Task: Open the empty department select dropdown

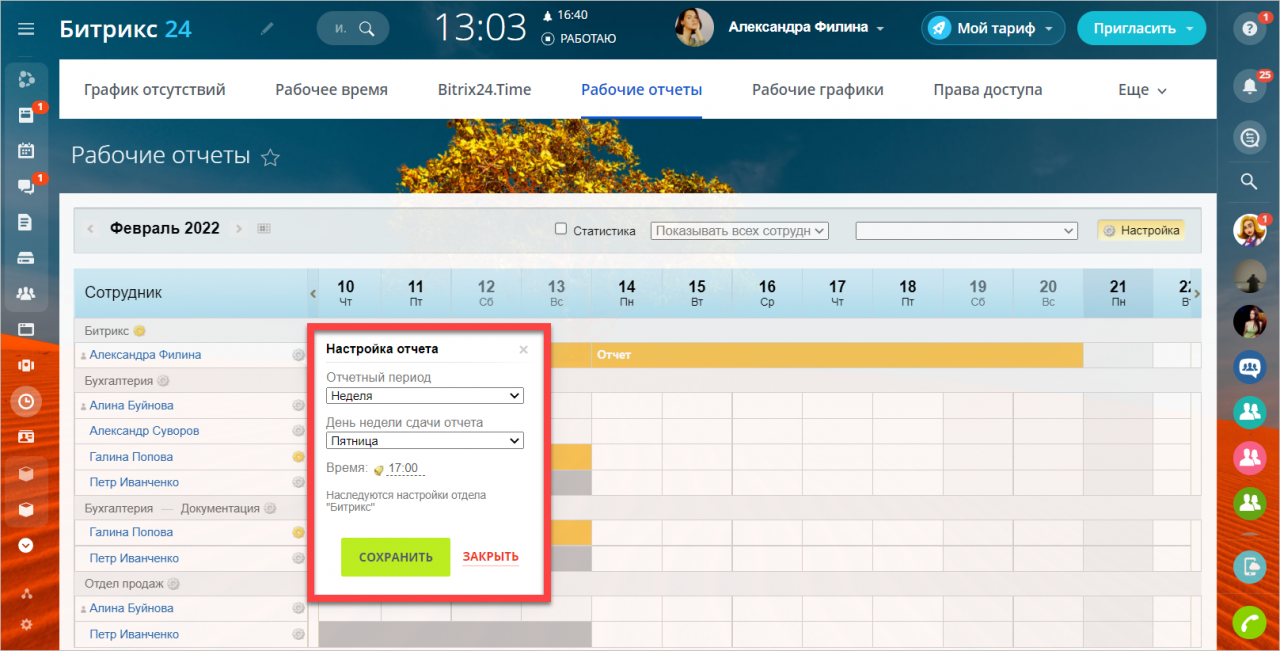Action: click(x=967, y=230)
